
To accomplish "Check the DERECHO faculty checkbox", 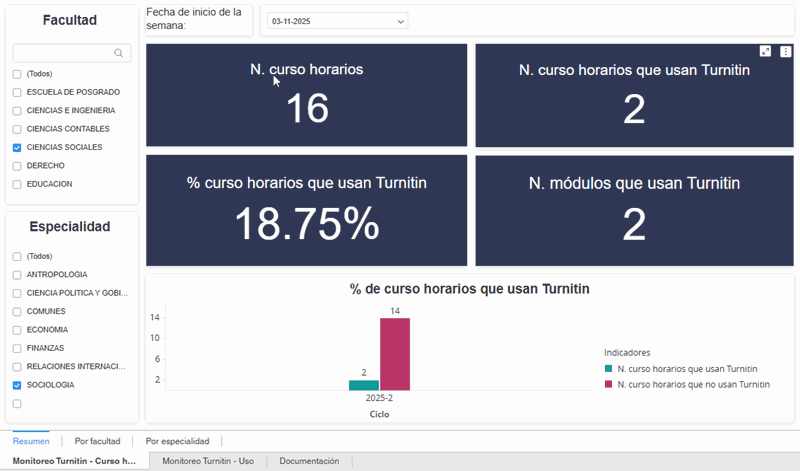I will (17, 166).
